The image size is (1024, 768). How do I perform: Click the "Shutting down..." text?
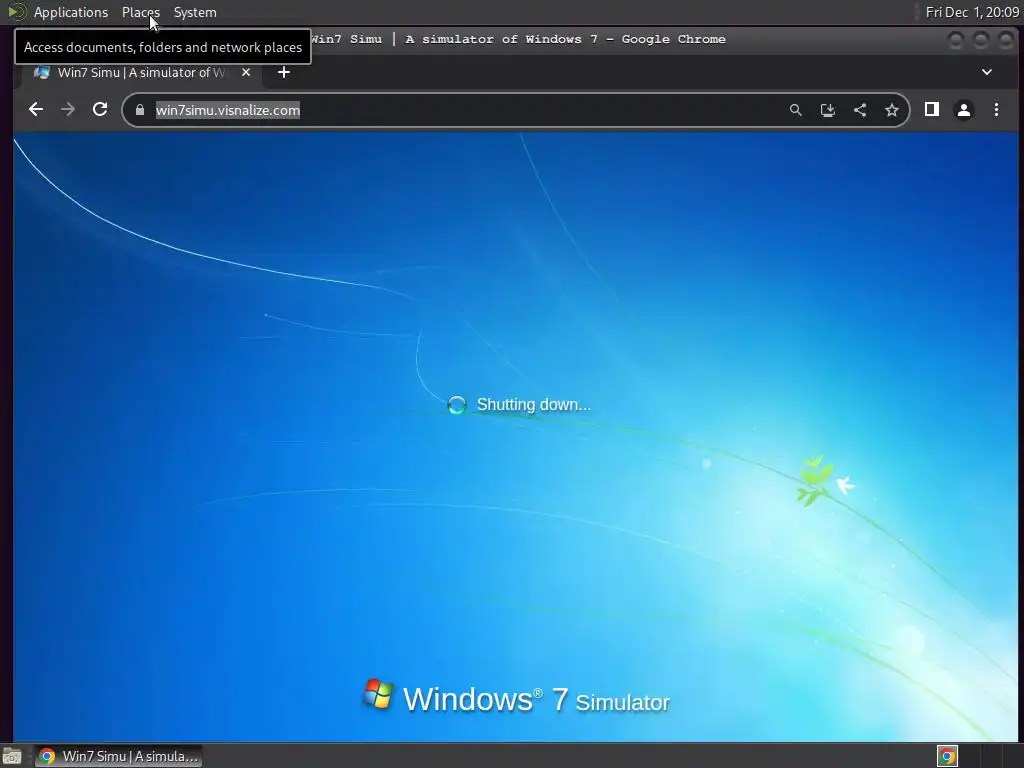(534, 405)
